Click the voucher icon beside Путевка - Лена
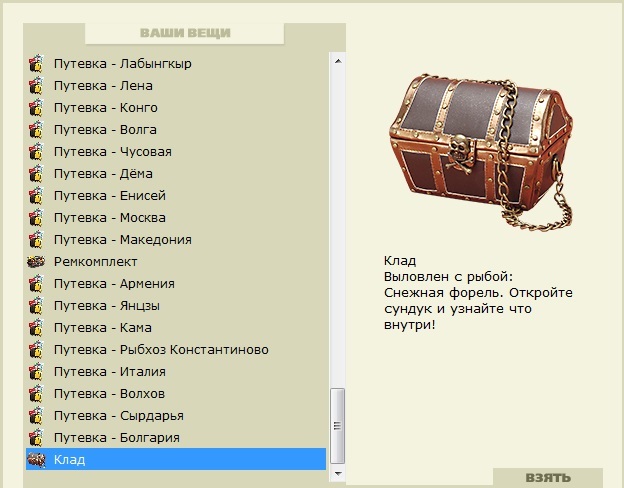624x488 pixels. [36, 85]
